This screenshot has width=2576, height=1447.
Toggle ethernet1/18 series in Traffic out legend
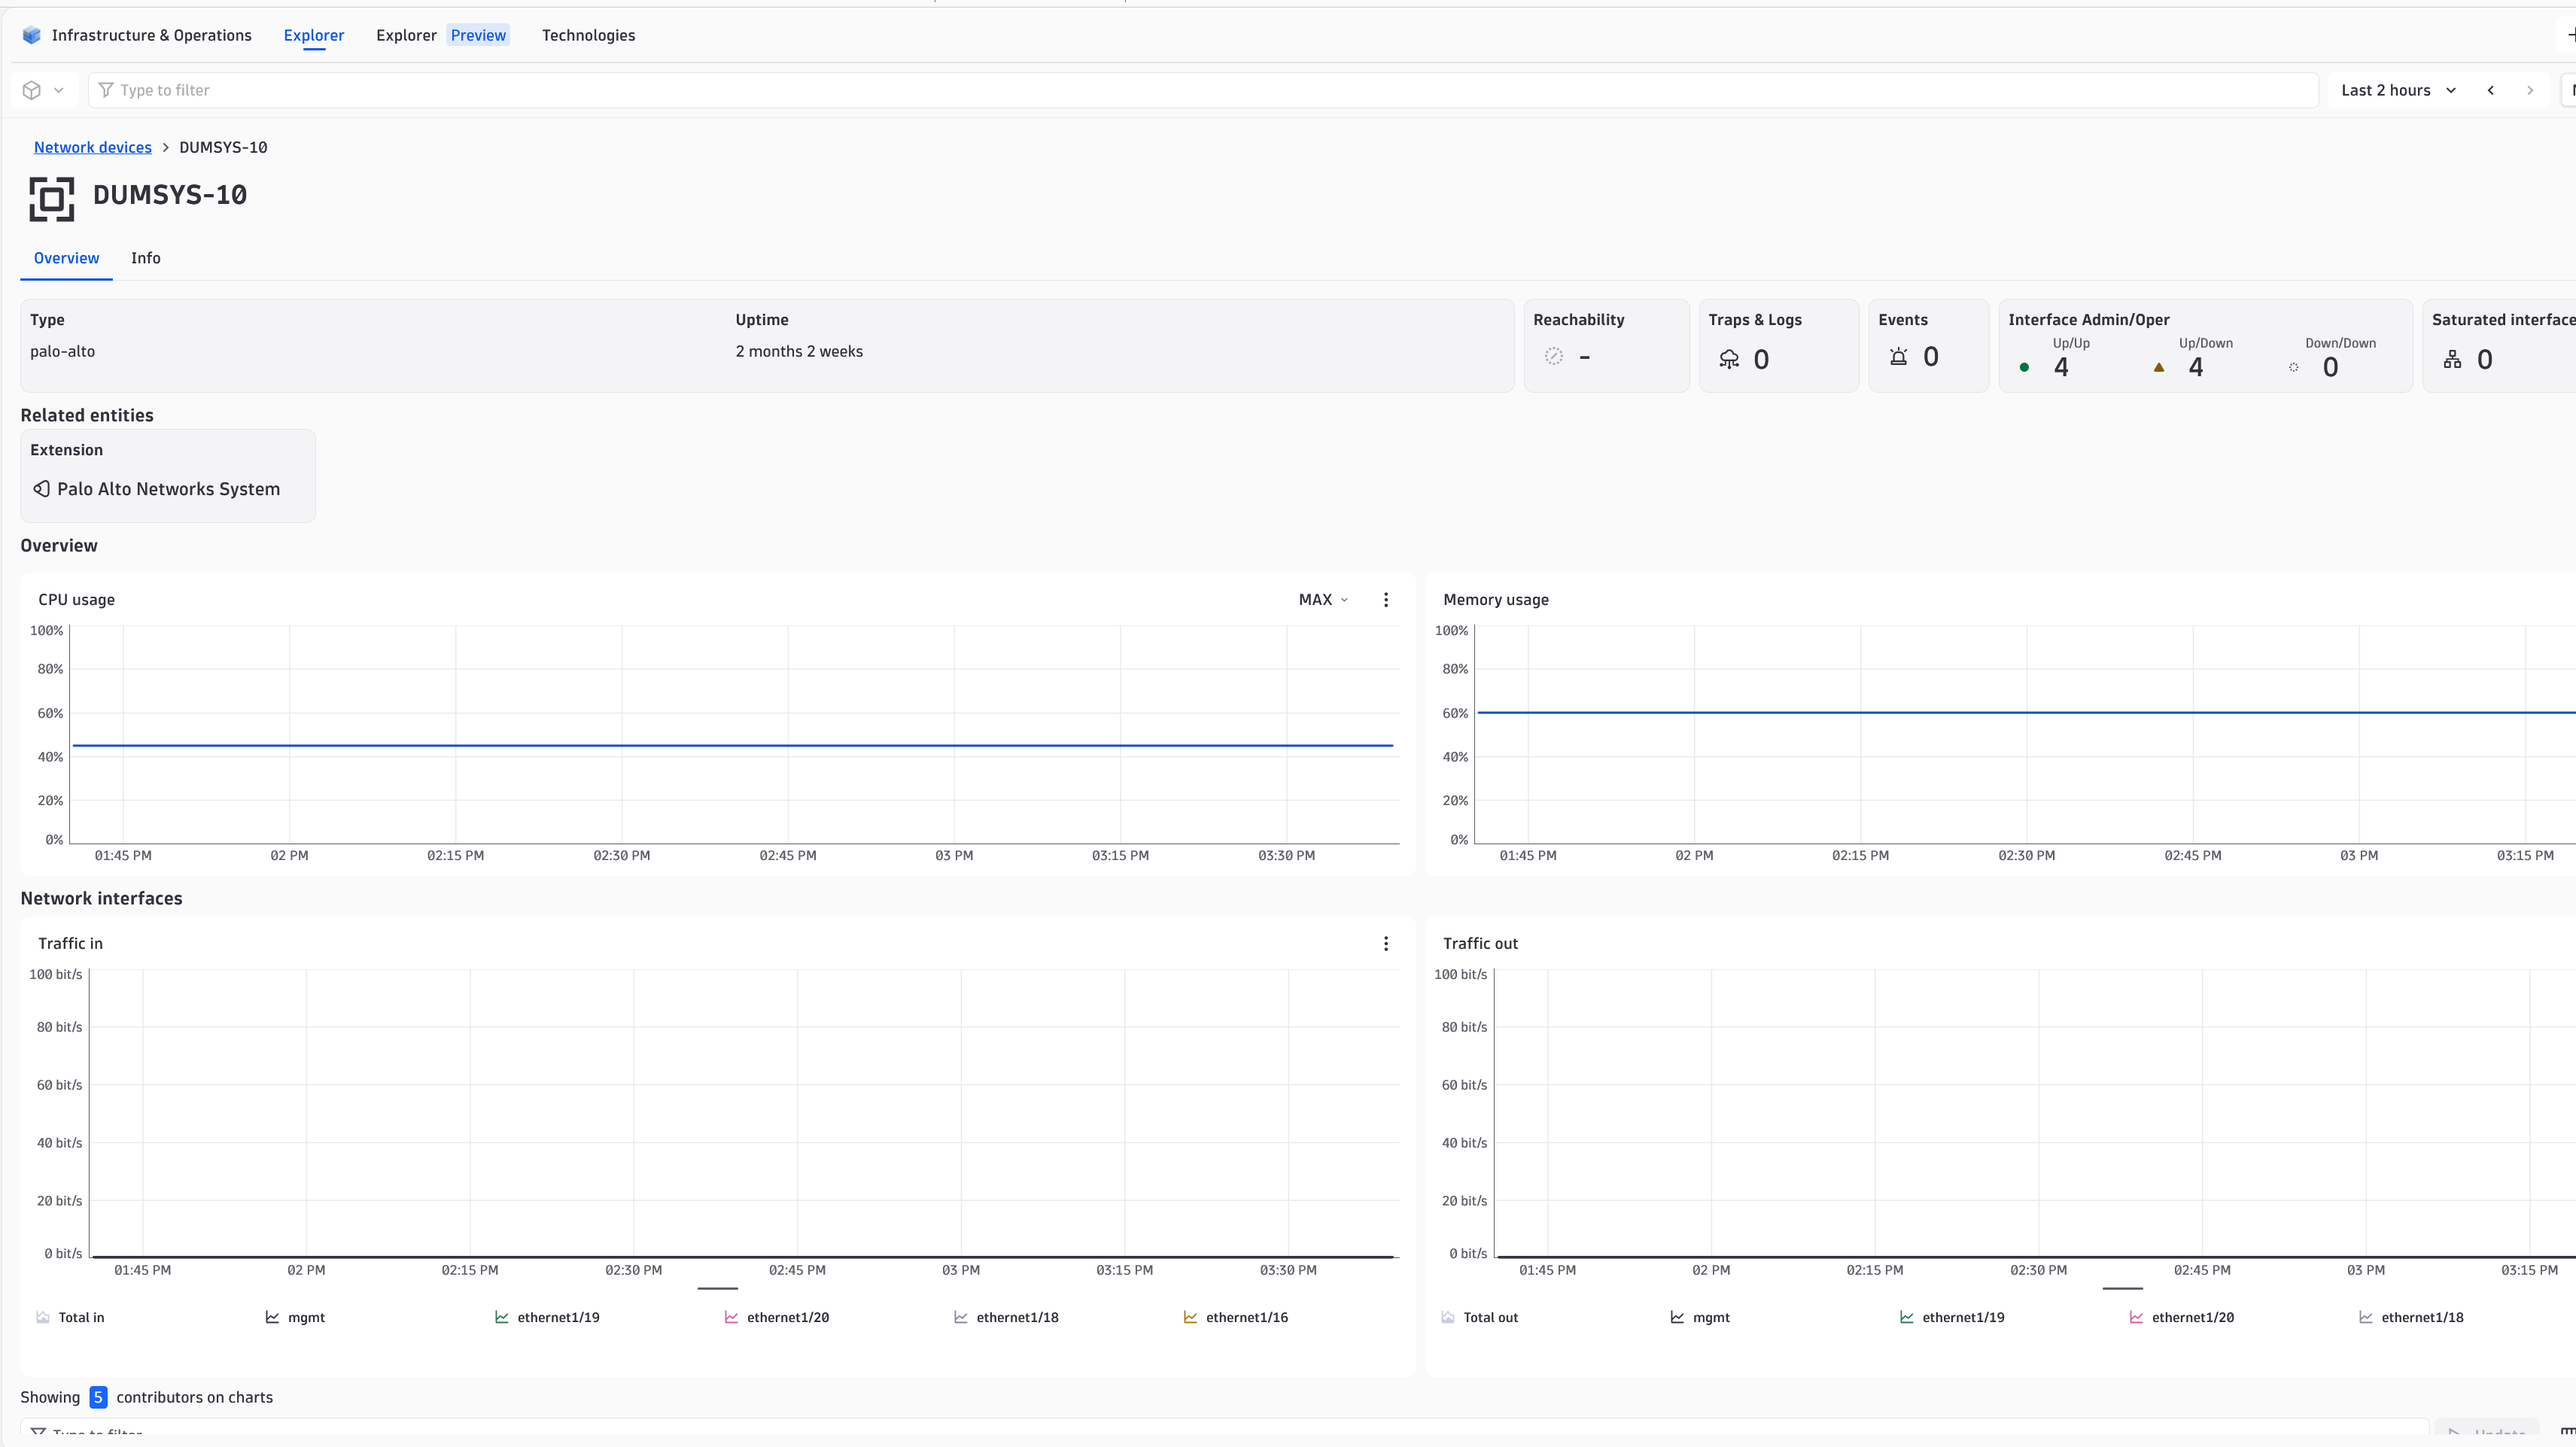tap(2411, 1317)
